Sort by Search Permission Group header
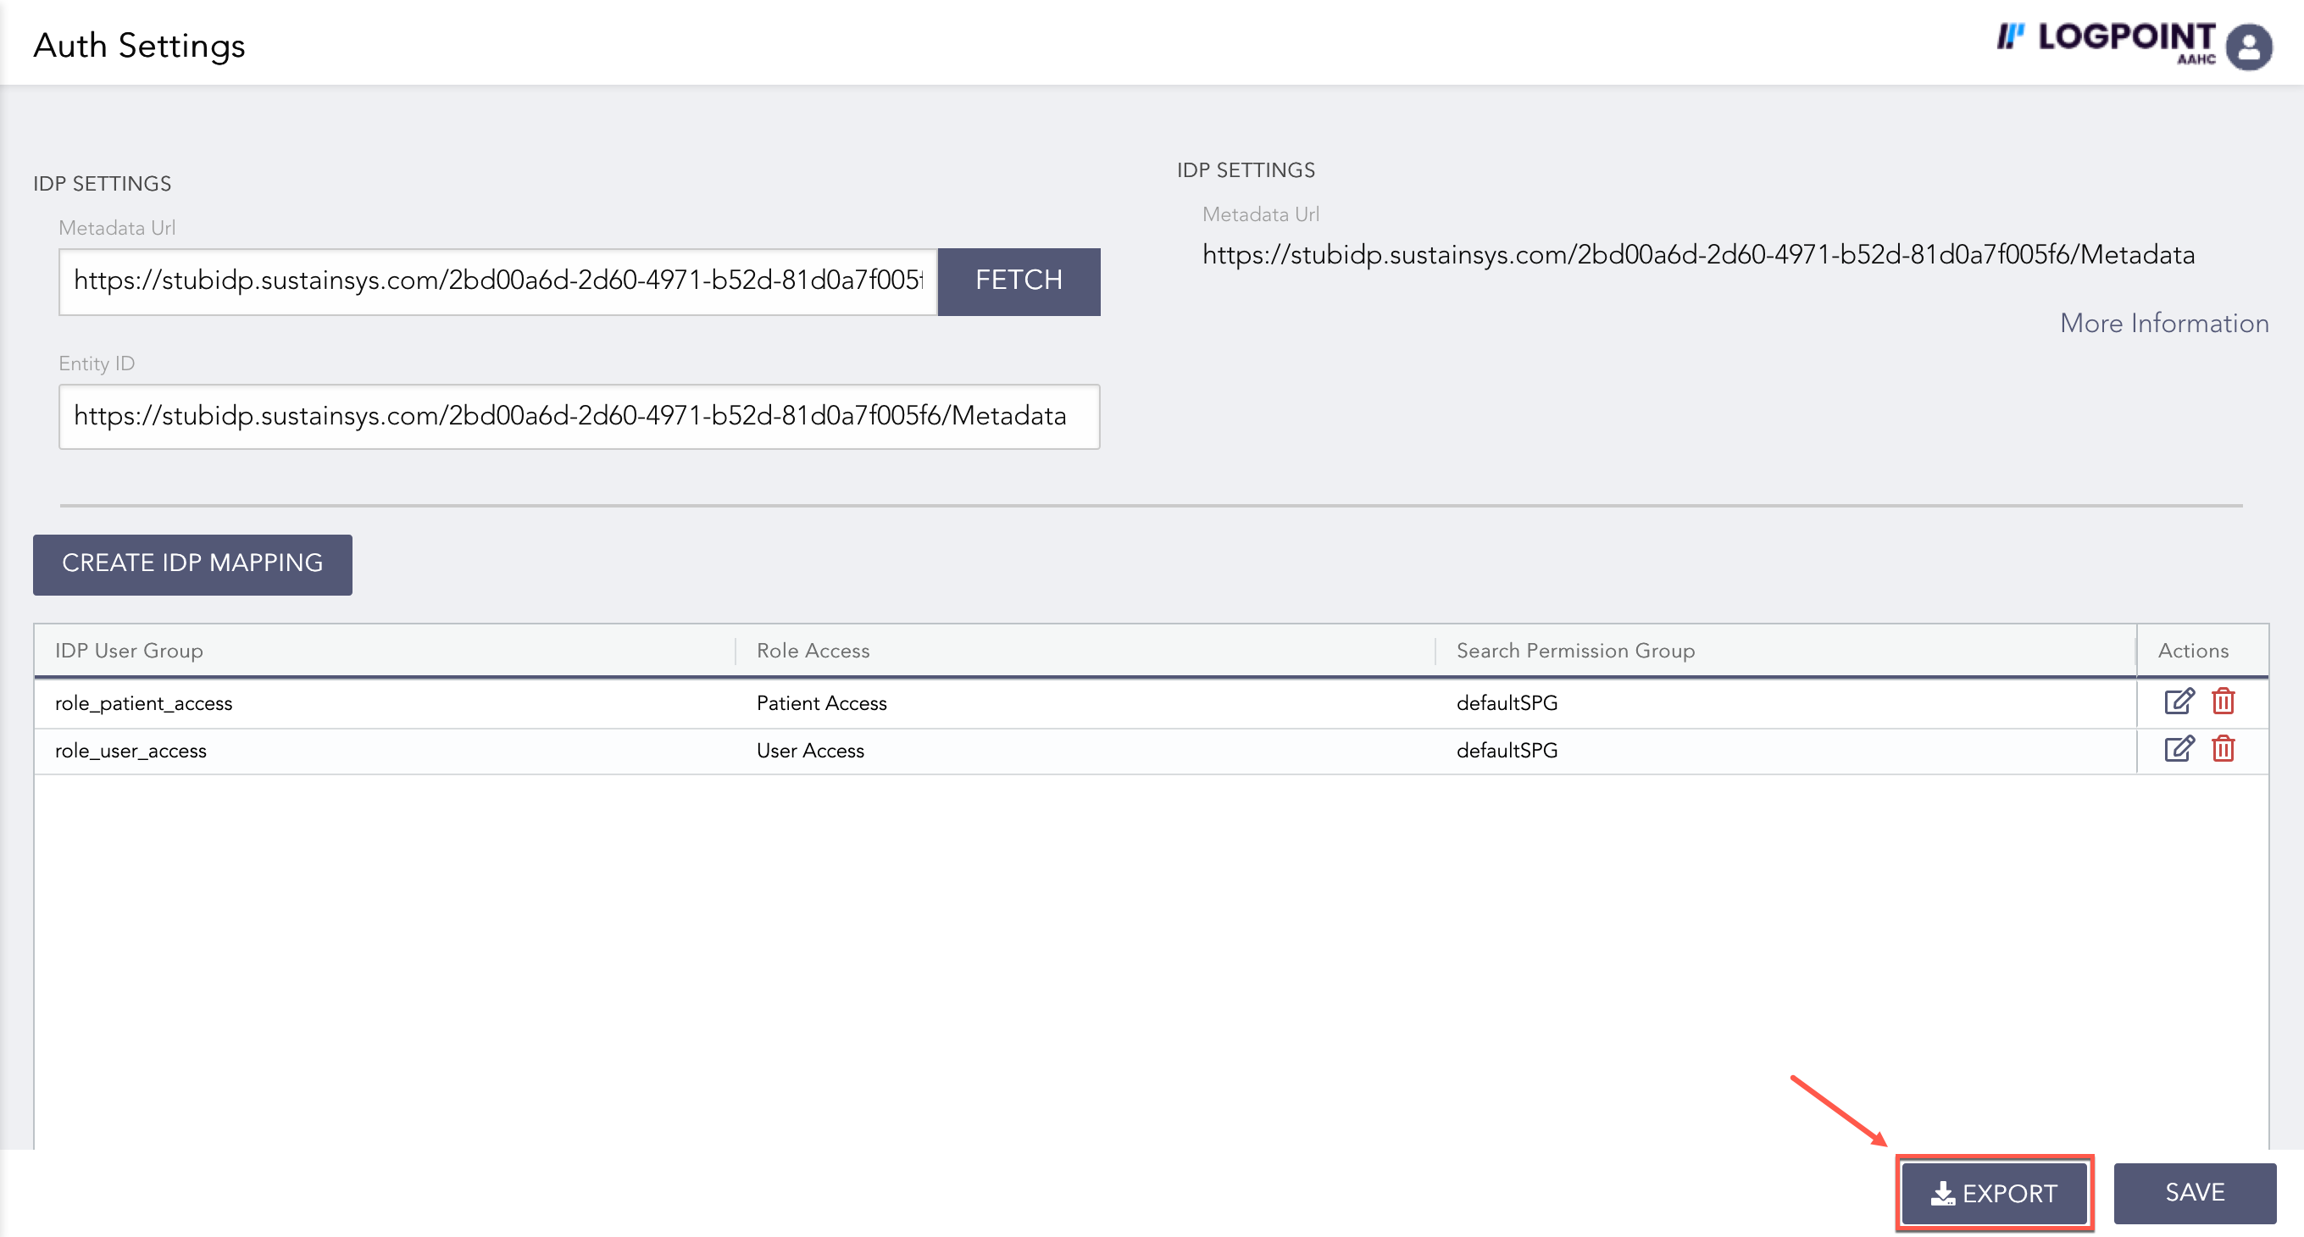The height and width of the screenshot is (1237, 2304). click(1575, 651)
